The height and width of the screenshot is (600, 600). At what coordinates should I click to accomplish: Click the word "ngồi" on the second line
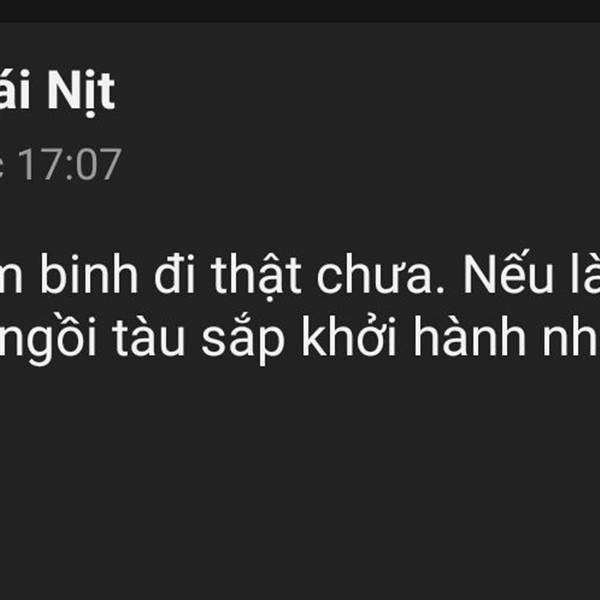click(x=48, y=339)
